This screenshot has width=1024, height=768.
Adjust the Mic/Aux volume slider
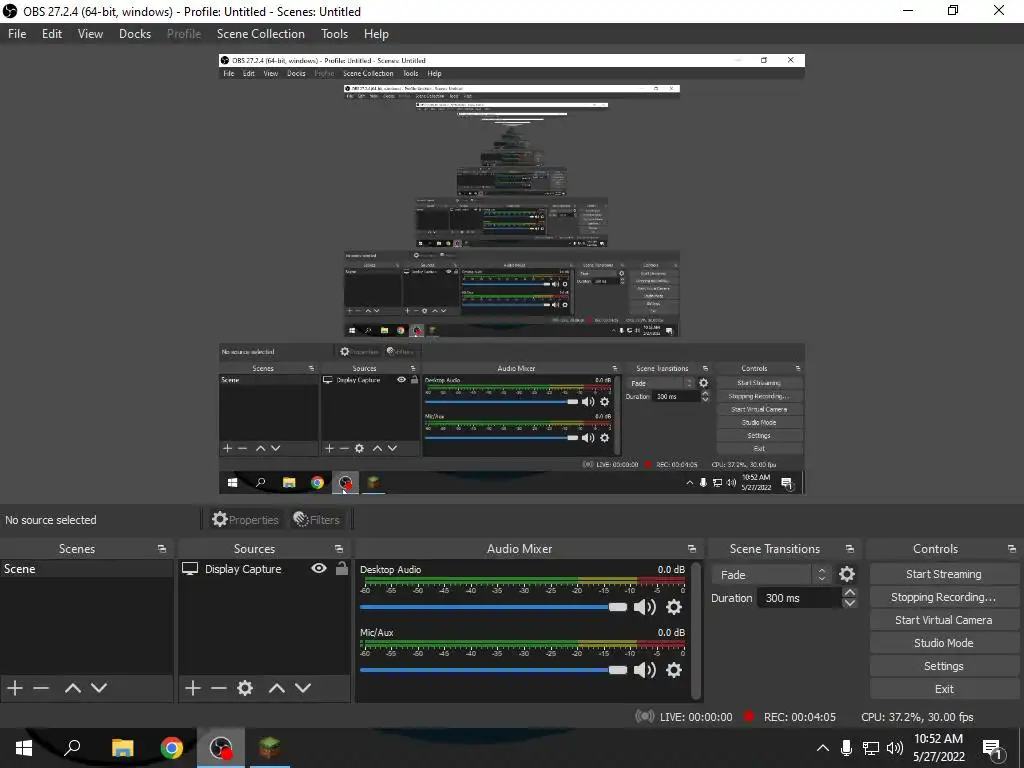click(x=493, y=670)
